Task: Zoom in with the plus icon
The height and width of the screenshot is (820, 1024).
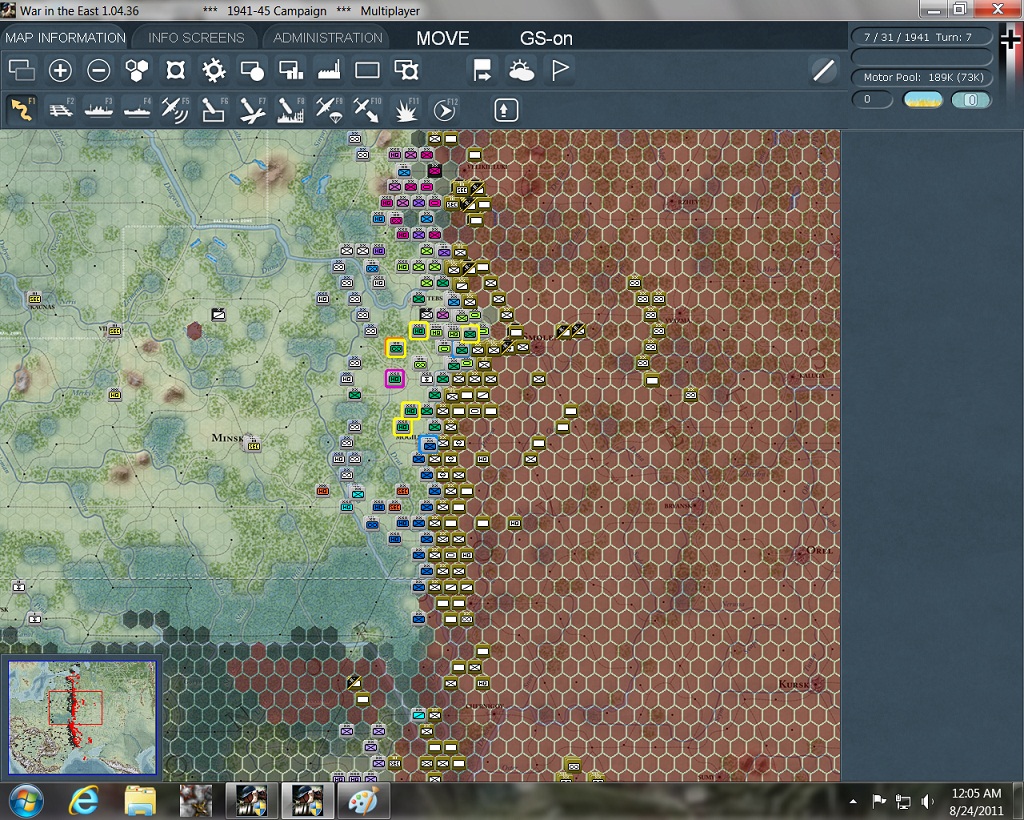Action: (x=60, y=70)
